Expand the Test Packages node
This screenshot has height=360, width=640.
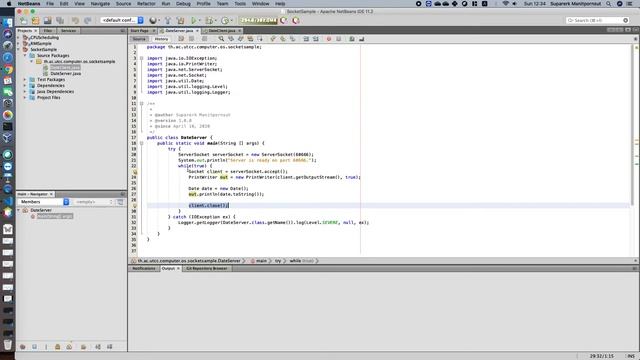(25, 80)
